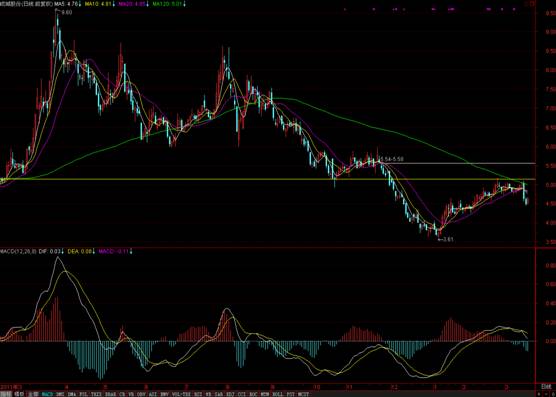
Task: Click the green MA120 value label
Action: 169,4
